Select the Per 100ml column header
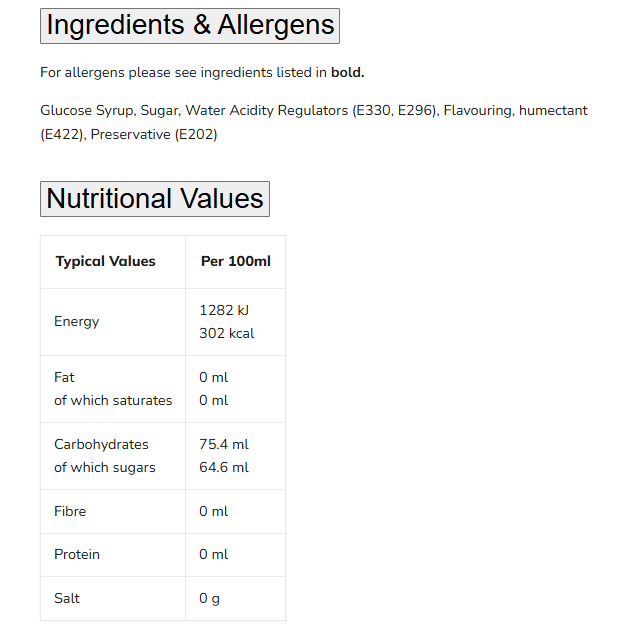The height and width of the screenshot is (626, 626). click(235, 261)
